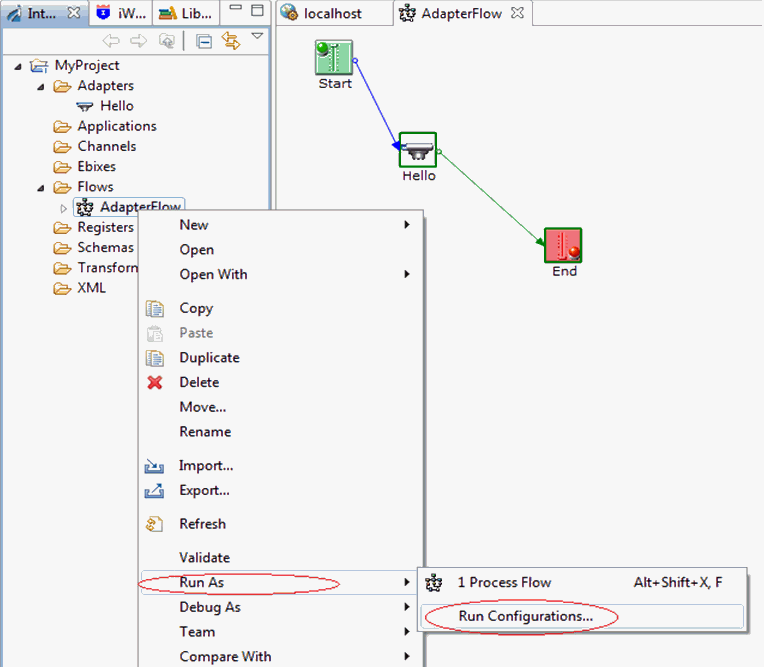Collapse the MyProject tree node
This screenshot has width=764, height=667.
click(x=18, y=66)
